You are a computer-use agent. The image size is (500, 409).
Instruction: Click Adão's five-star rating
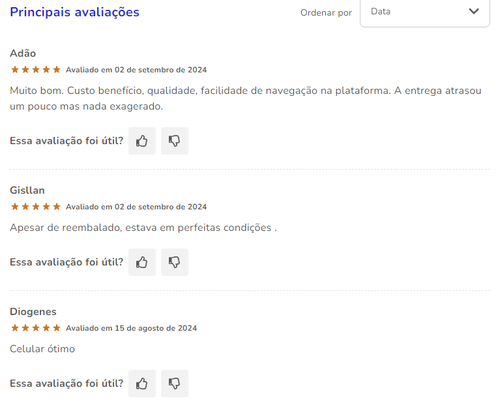pos(36,70)
